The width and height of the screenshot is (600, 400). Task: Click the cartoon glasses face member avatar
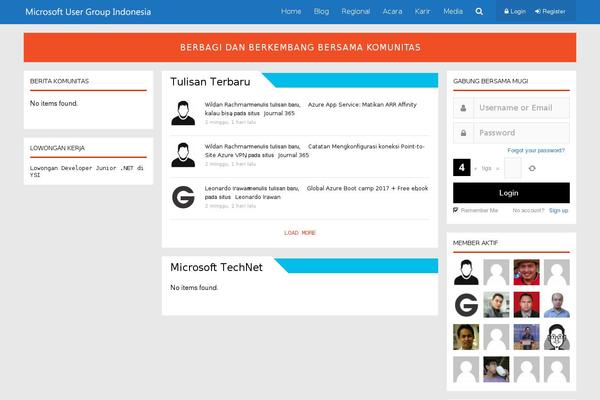click(557, 337)
